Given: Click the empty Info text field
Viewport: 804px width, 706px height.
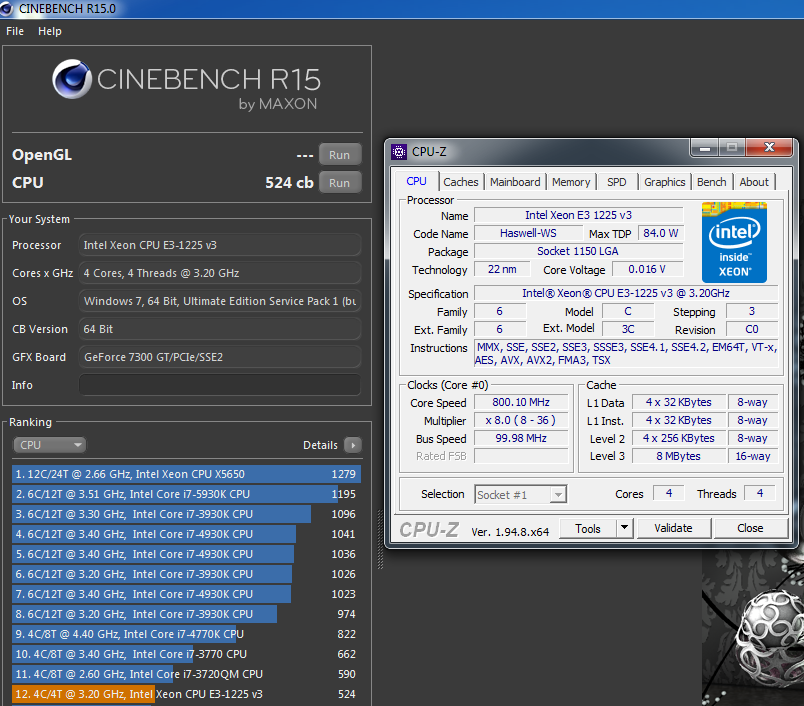Looking at the screenshot, I should (x=219, y=385).
